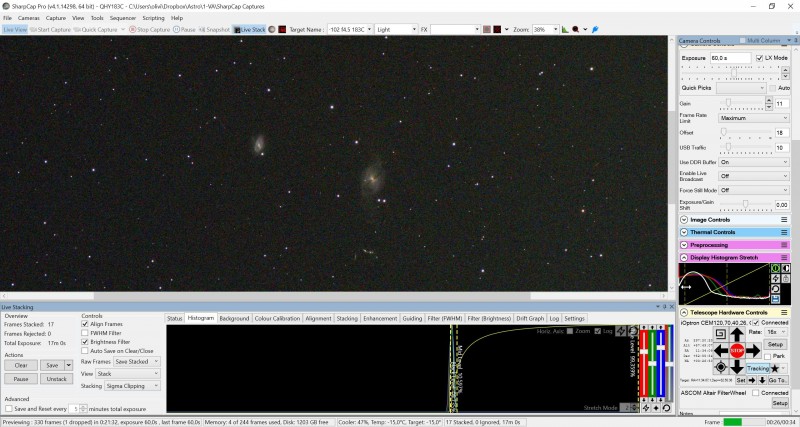Click the red STOP mount button
This screenshot has height=427, width=800.
pos(737,351)
